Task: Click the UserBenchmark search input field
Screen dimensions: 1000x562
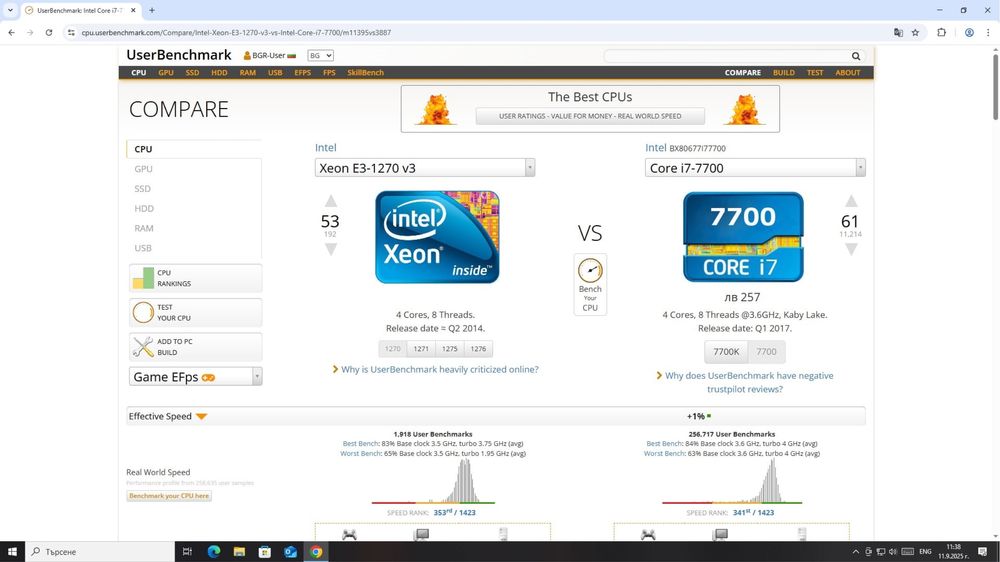Action: pyautogui.click(x=727, y=56)
